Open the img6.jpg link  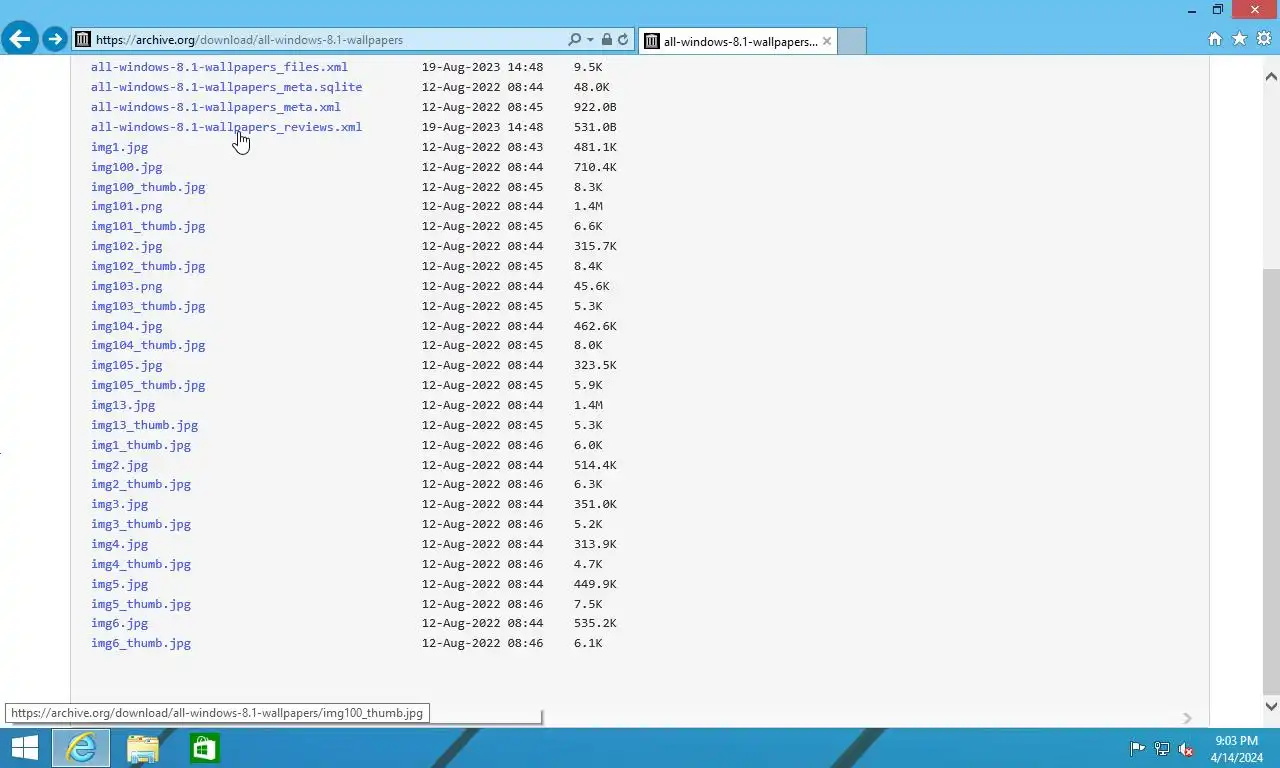pyautogui.click(x=119, y=623)
